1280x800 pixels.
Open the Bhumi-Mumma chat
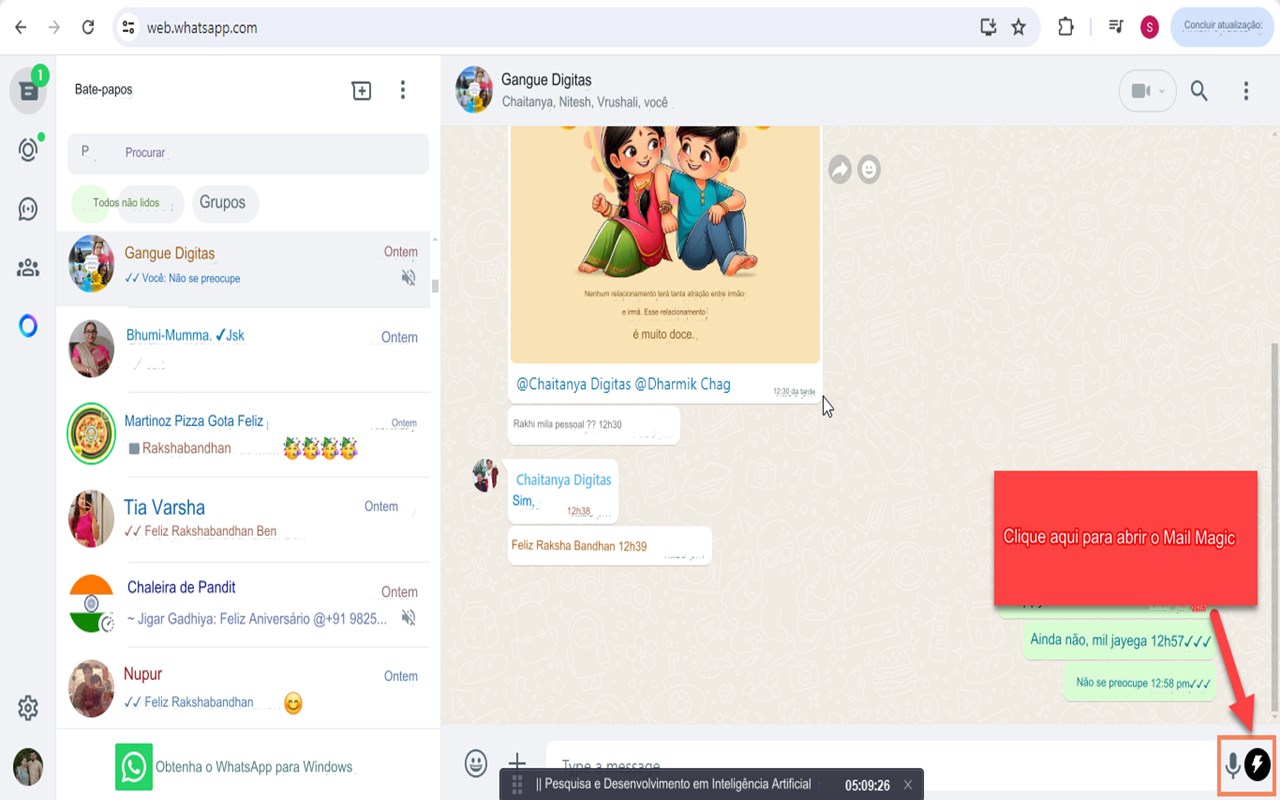tap(244, 349)
